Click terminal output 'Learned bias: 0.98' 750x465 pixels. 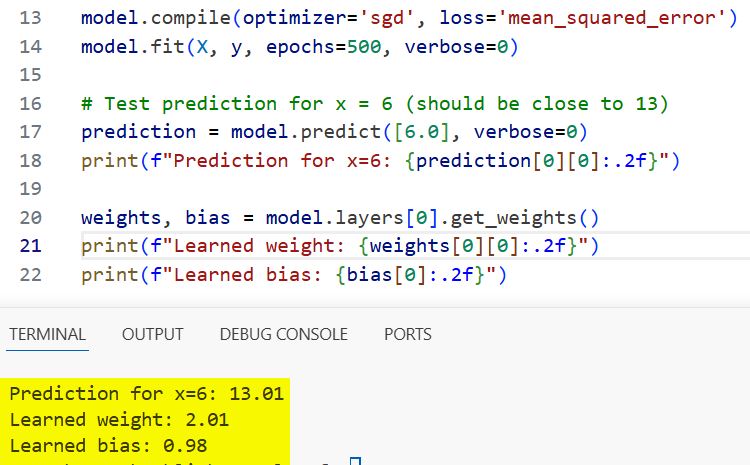click(108, 446)
